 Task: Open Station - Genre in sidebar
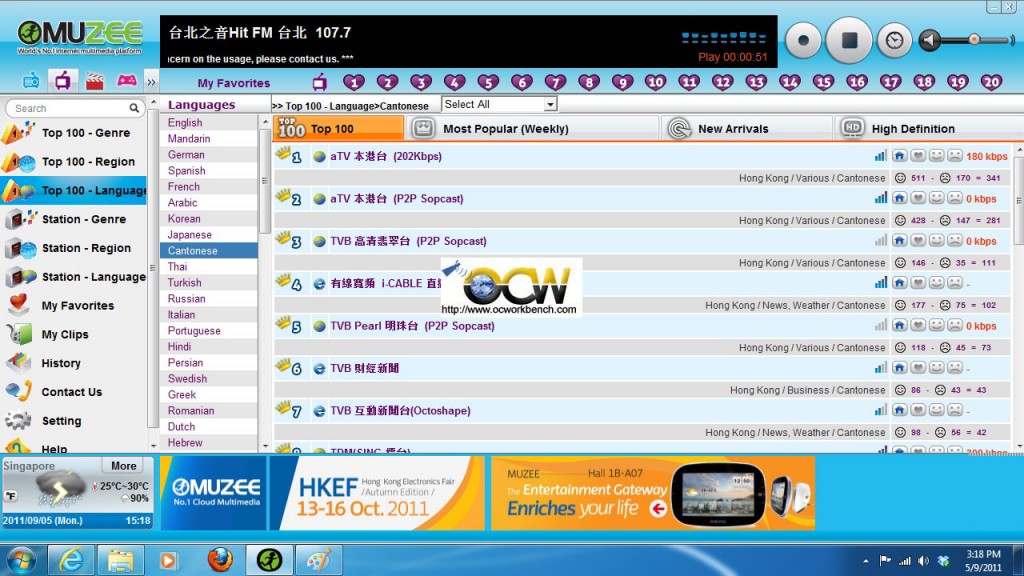(74, 219)
